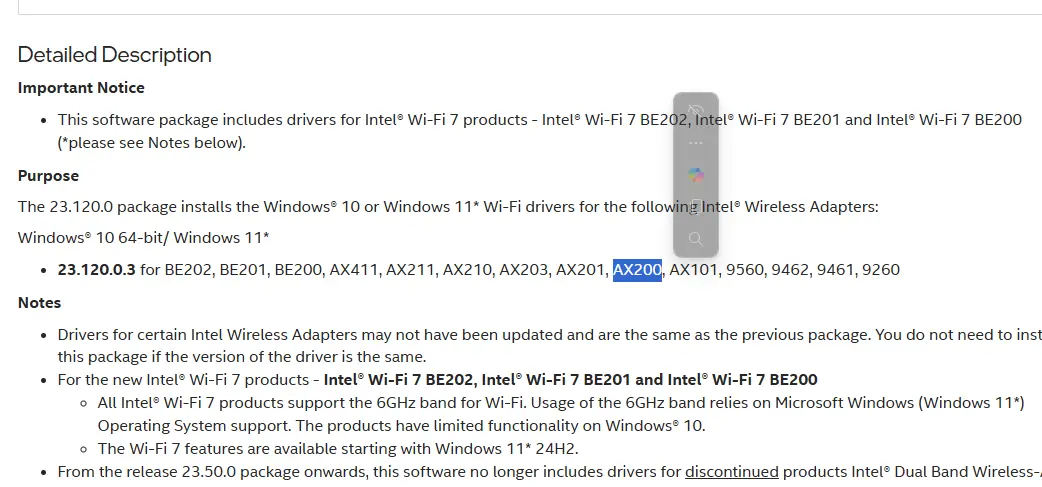Click 'The Wi-Fi 7 features are available' note

[338, 448]
